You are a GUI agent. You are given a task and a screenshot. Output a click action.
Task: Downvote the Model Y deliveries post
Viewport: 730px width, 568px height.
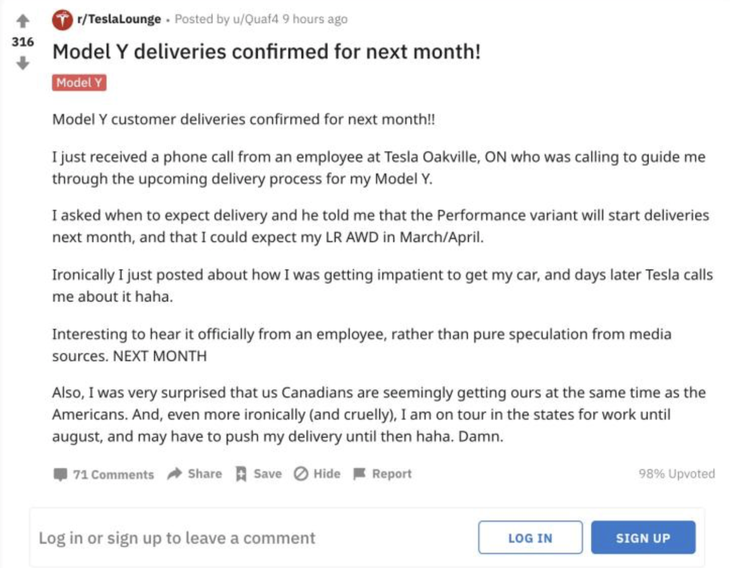[22, 63]
